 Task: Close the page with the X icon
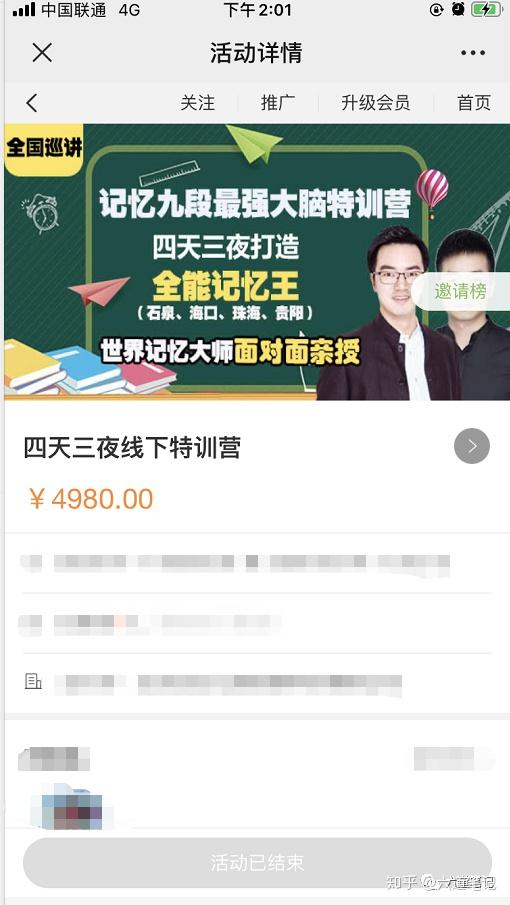pyautogui.click(x=42, y=53)
